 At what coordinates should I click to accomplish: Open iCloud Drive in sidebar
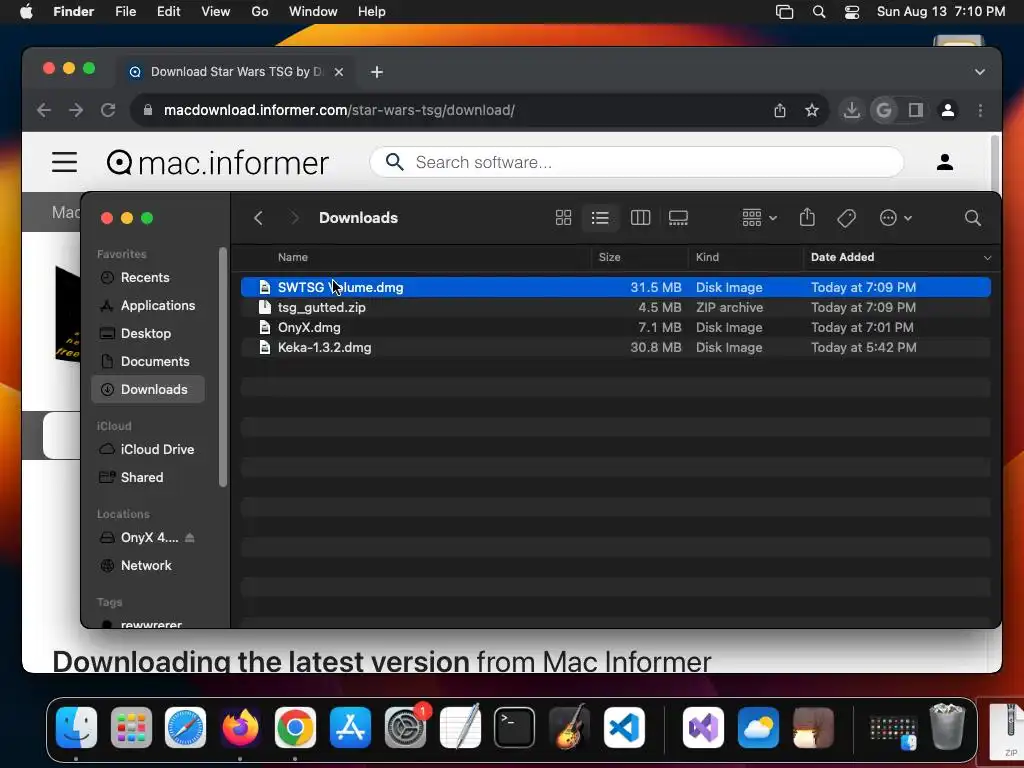[x=146, y=449]
